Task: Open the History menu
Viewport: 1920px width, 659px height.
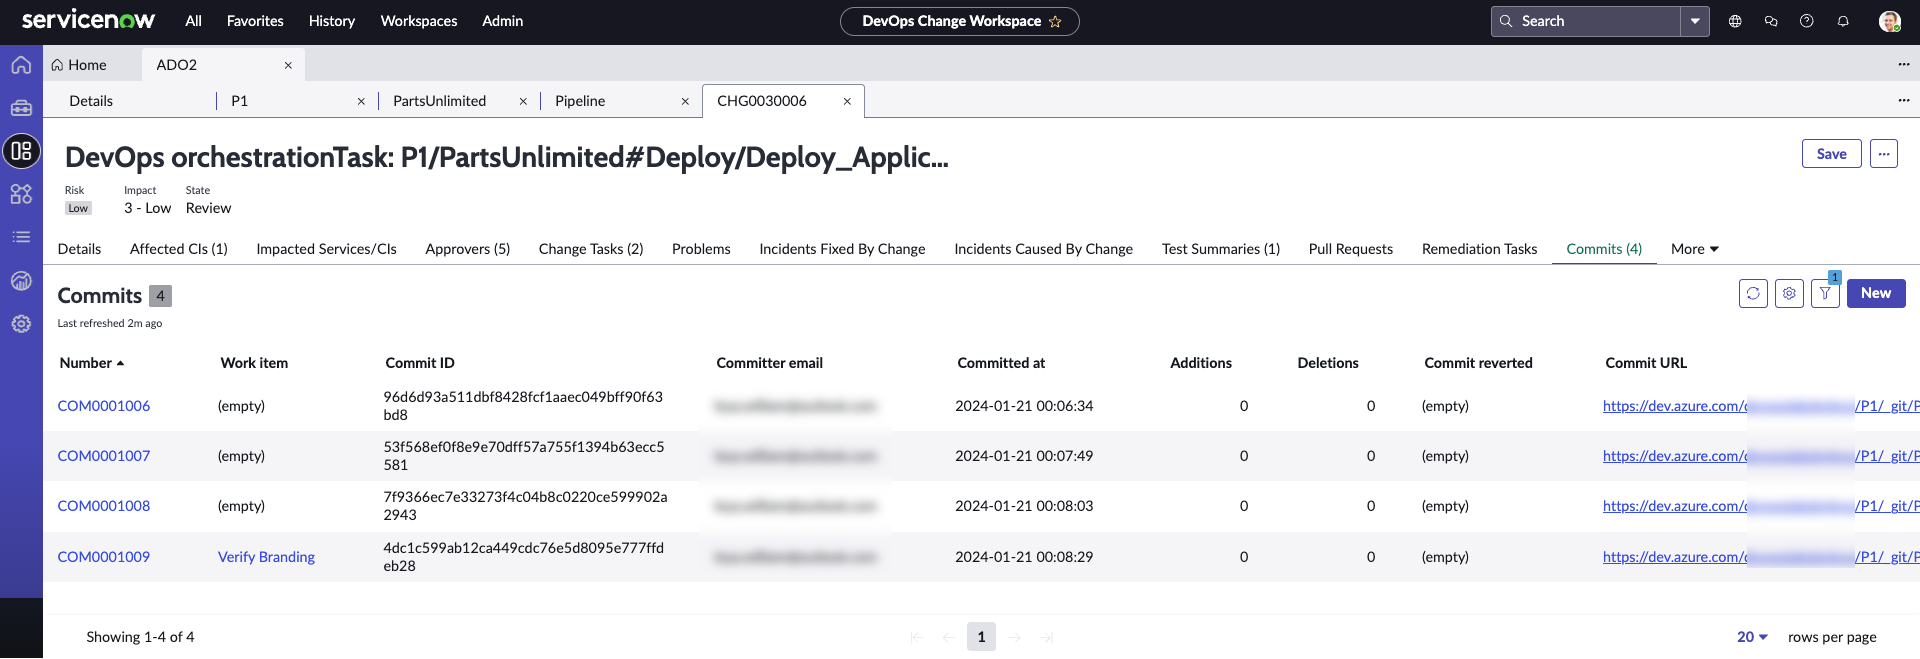Action: [x=332, y=21]
